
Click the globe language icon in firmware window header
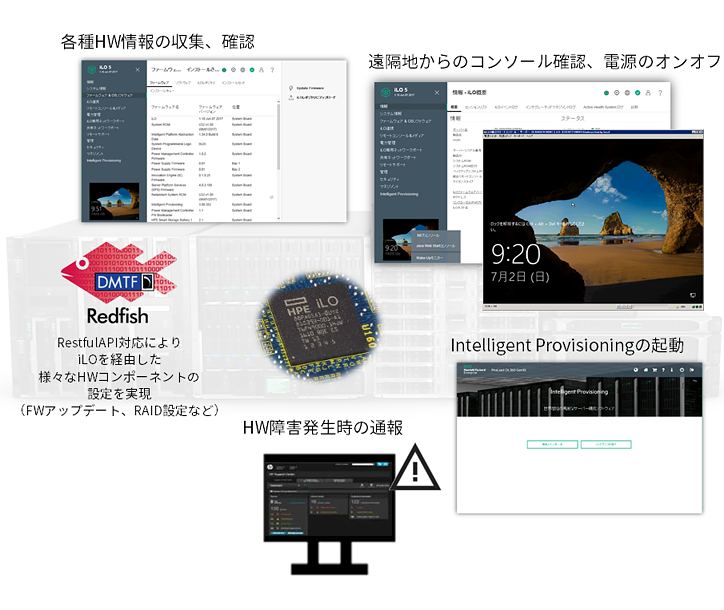click(x=242, y=70)
